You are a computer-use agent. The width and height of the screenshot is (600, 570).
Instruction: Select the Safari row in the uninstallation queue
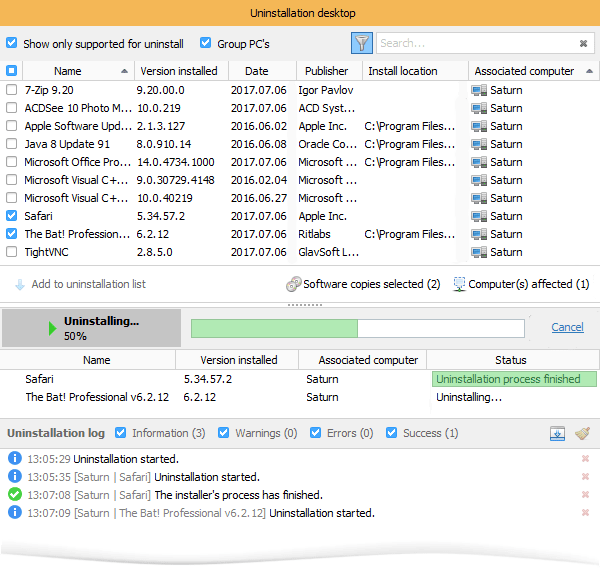(298, 379)
